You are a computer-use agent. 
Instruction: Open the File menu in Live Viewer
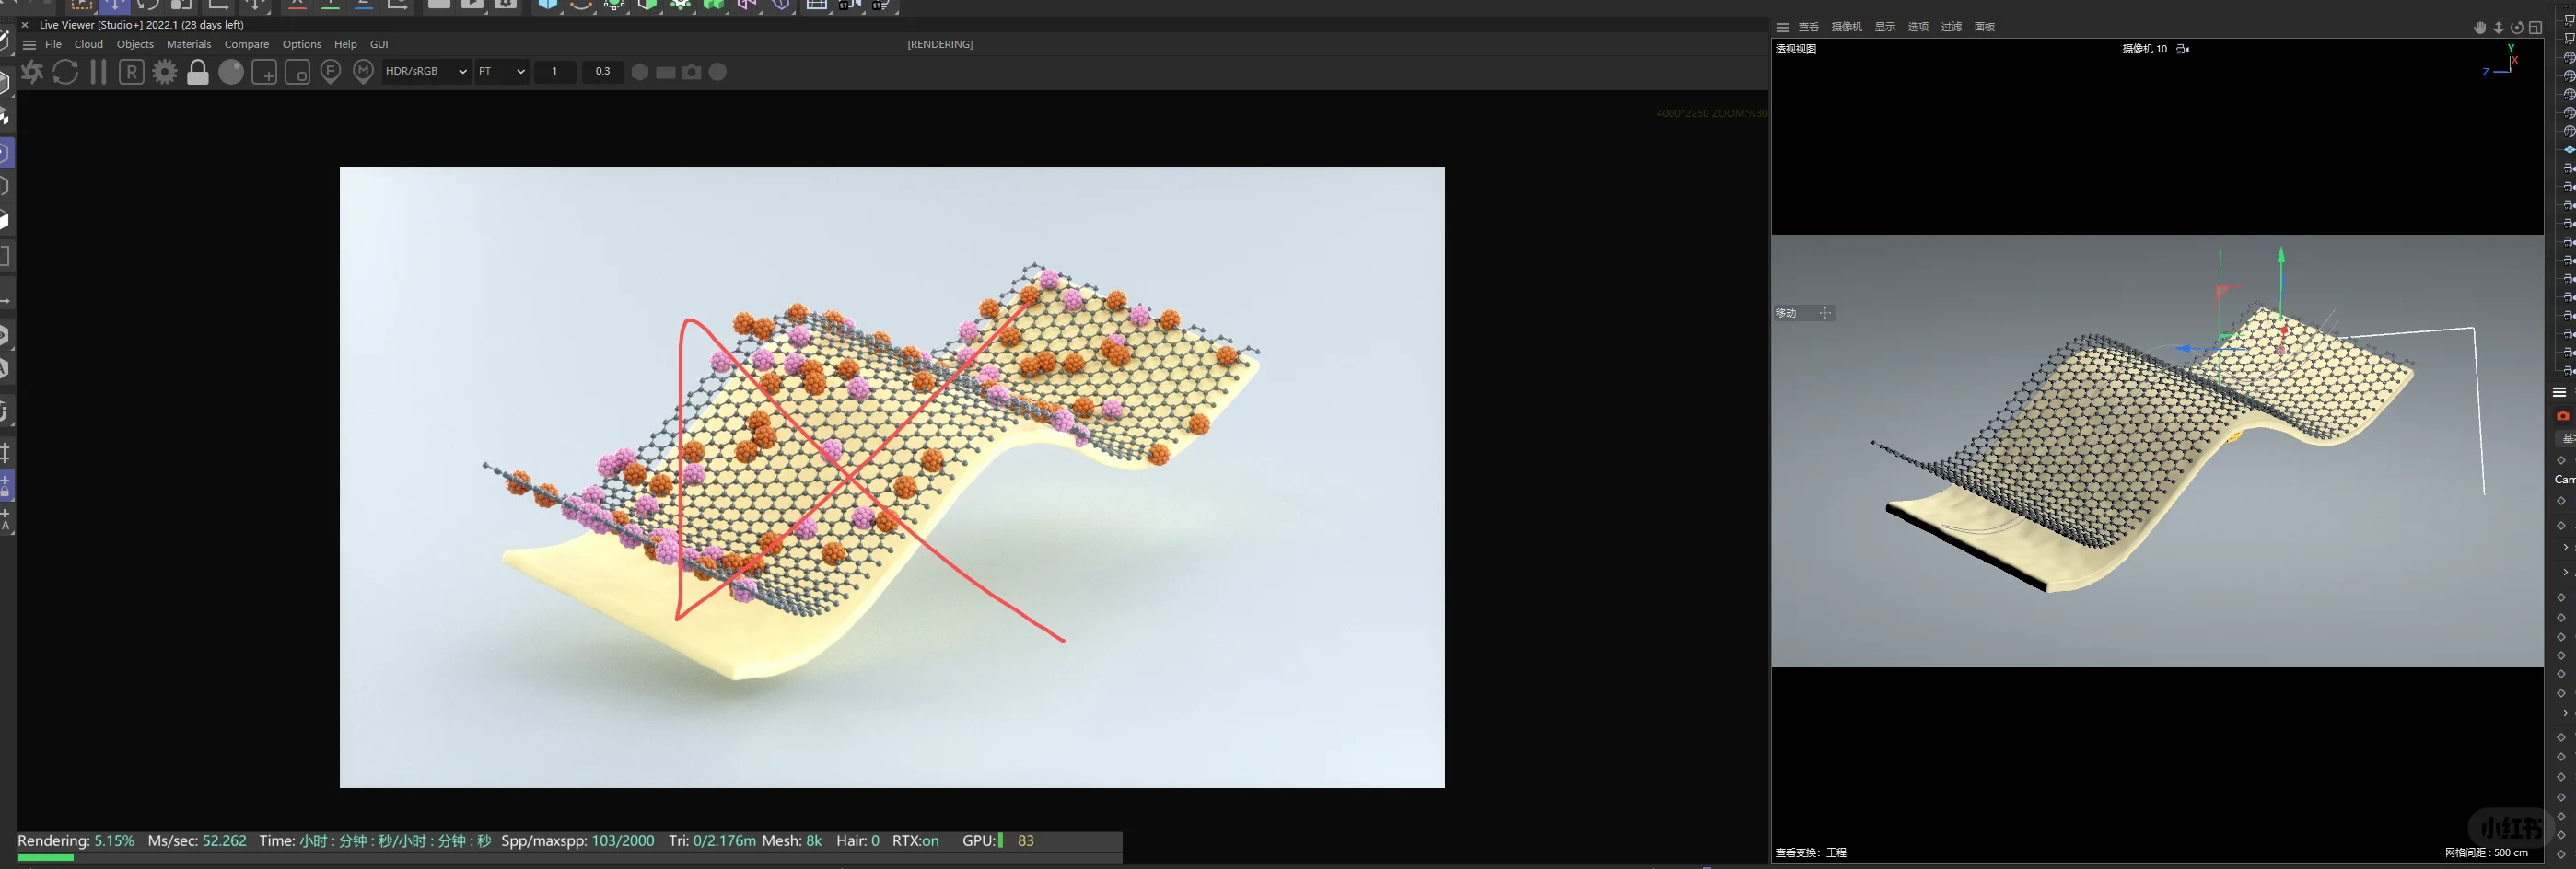pyautogui.click(x=54, y=44)
